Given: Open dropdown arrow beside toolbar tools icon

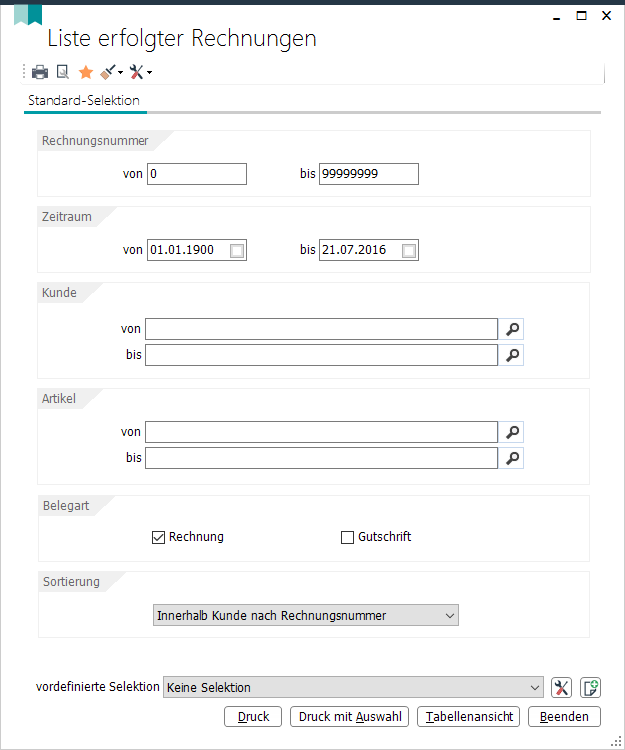Looking at the screenshot, I should coord(149,73).
